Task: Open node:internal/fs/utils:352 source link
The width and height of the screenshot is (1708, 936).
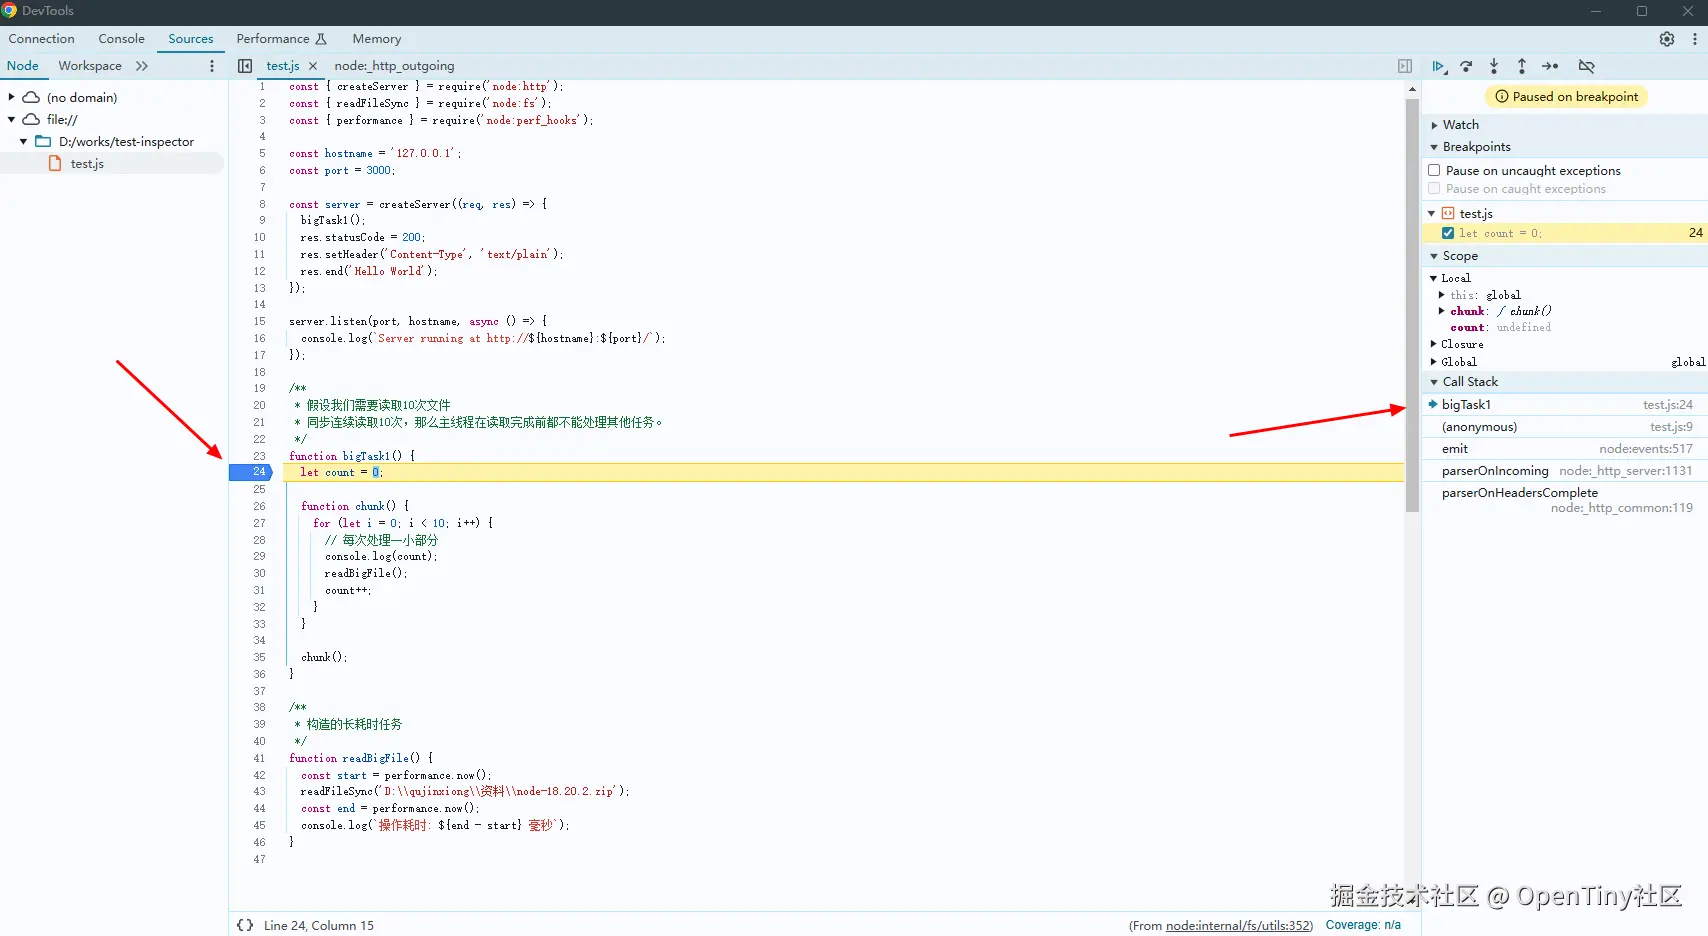Action: coord(1238,925)
